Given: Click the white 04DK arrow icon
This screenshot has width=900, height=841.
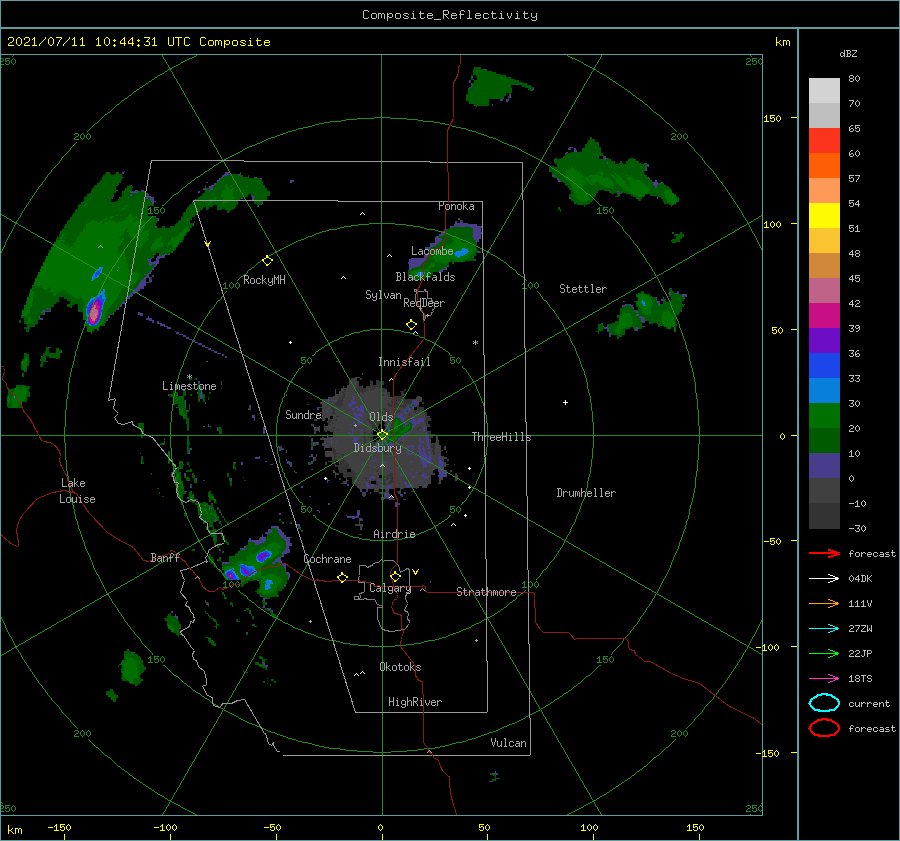Looking at the screenshot, I should [x=824, y=578].
